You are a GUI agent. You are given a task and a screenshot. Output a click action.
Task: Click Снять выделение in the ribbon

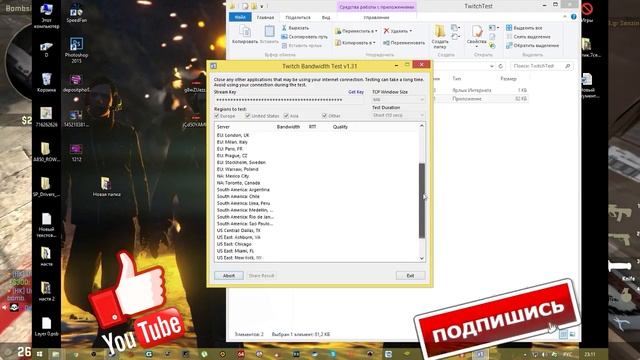(528, 37)
